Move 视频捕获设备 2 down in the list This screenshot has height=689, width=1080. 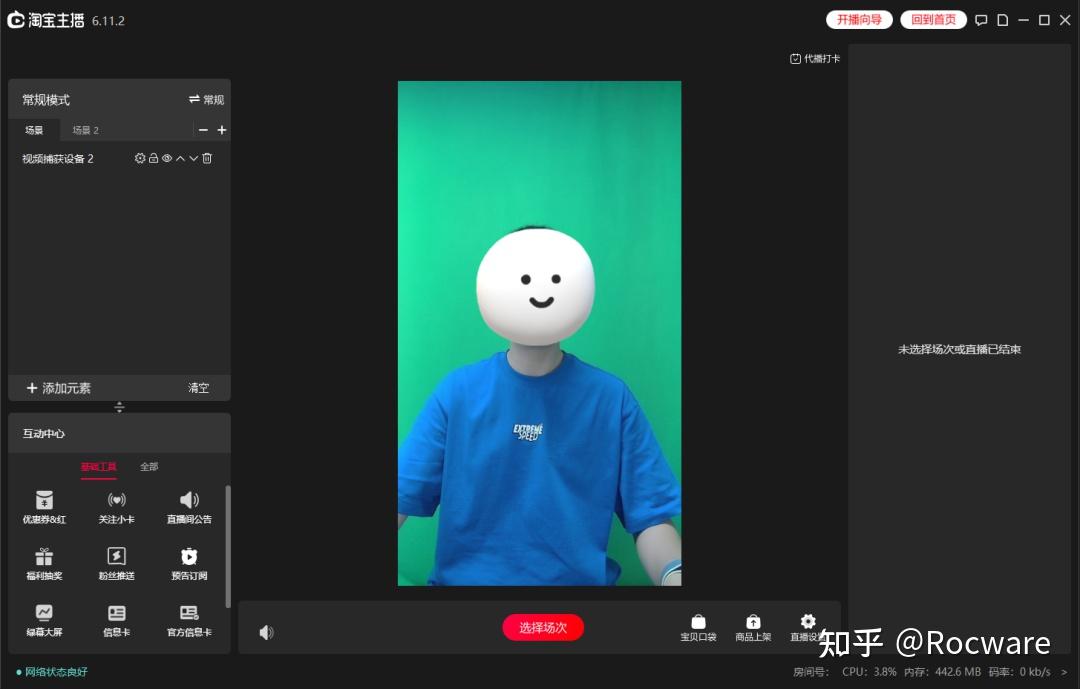tap(194, 158)
